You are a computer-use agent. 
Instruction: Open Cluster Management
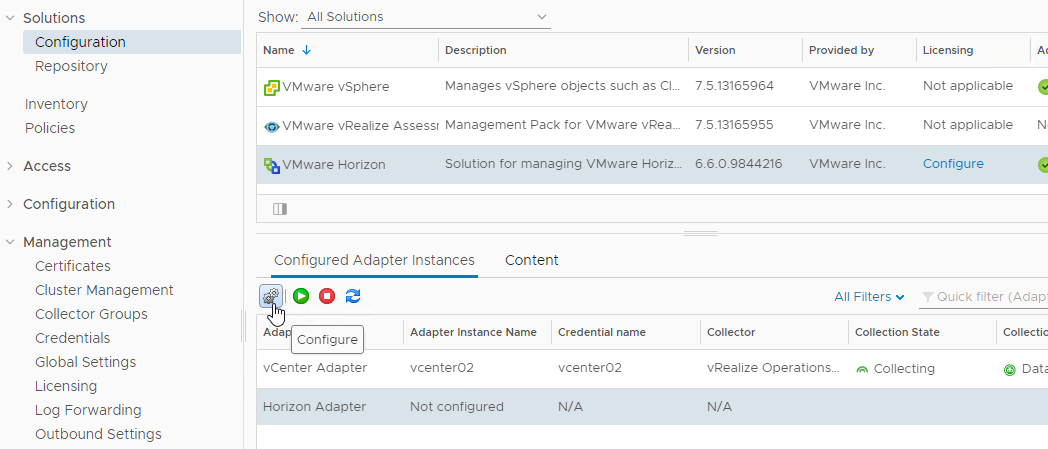click(x=104, y=290)
